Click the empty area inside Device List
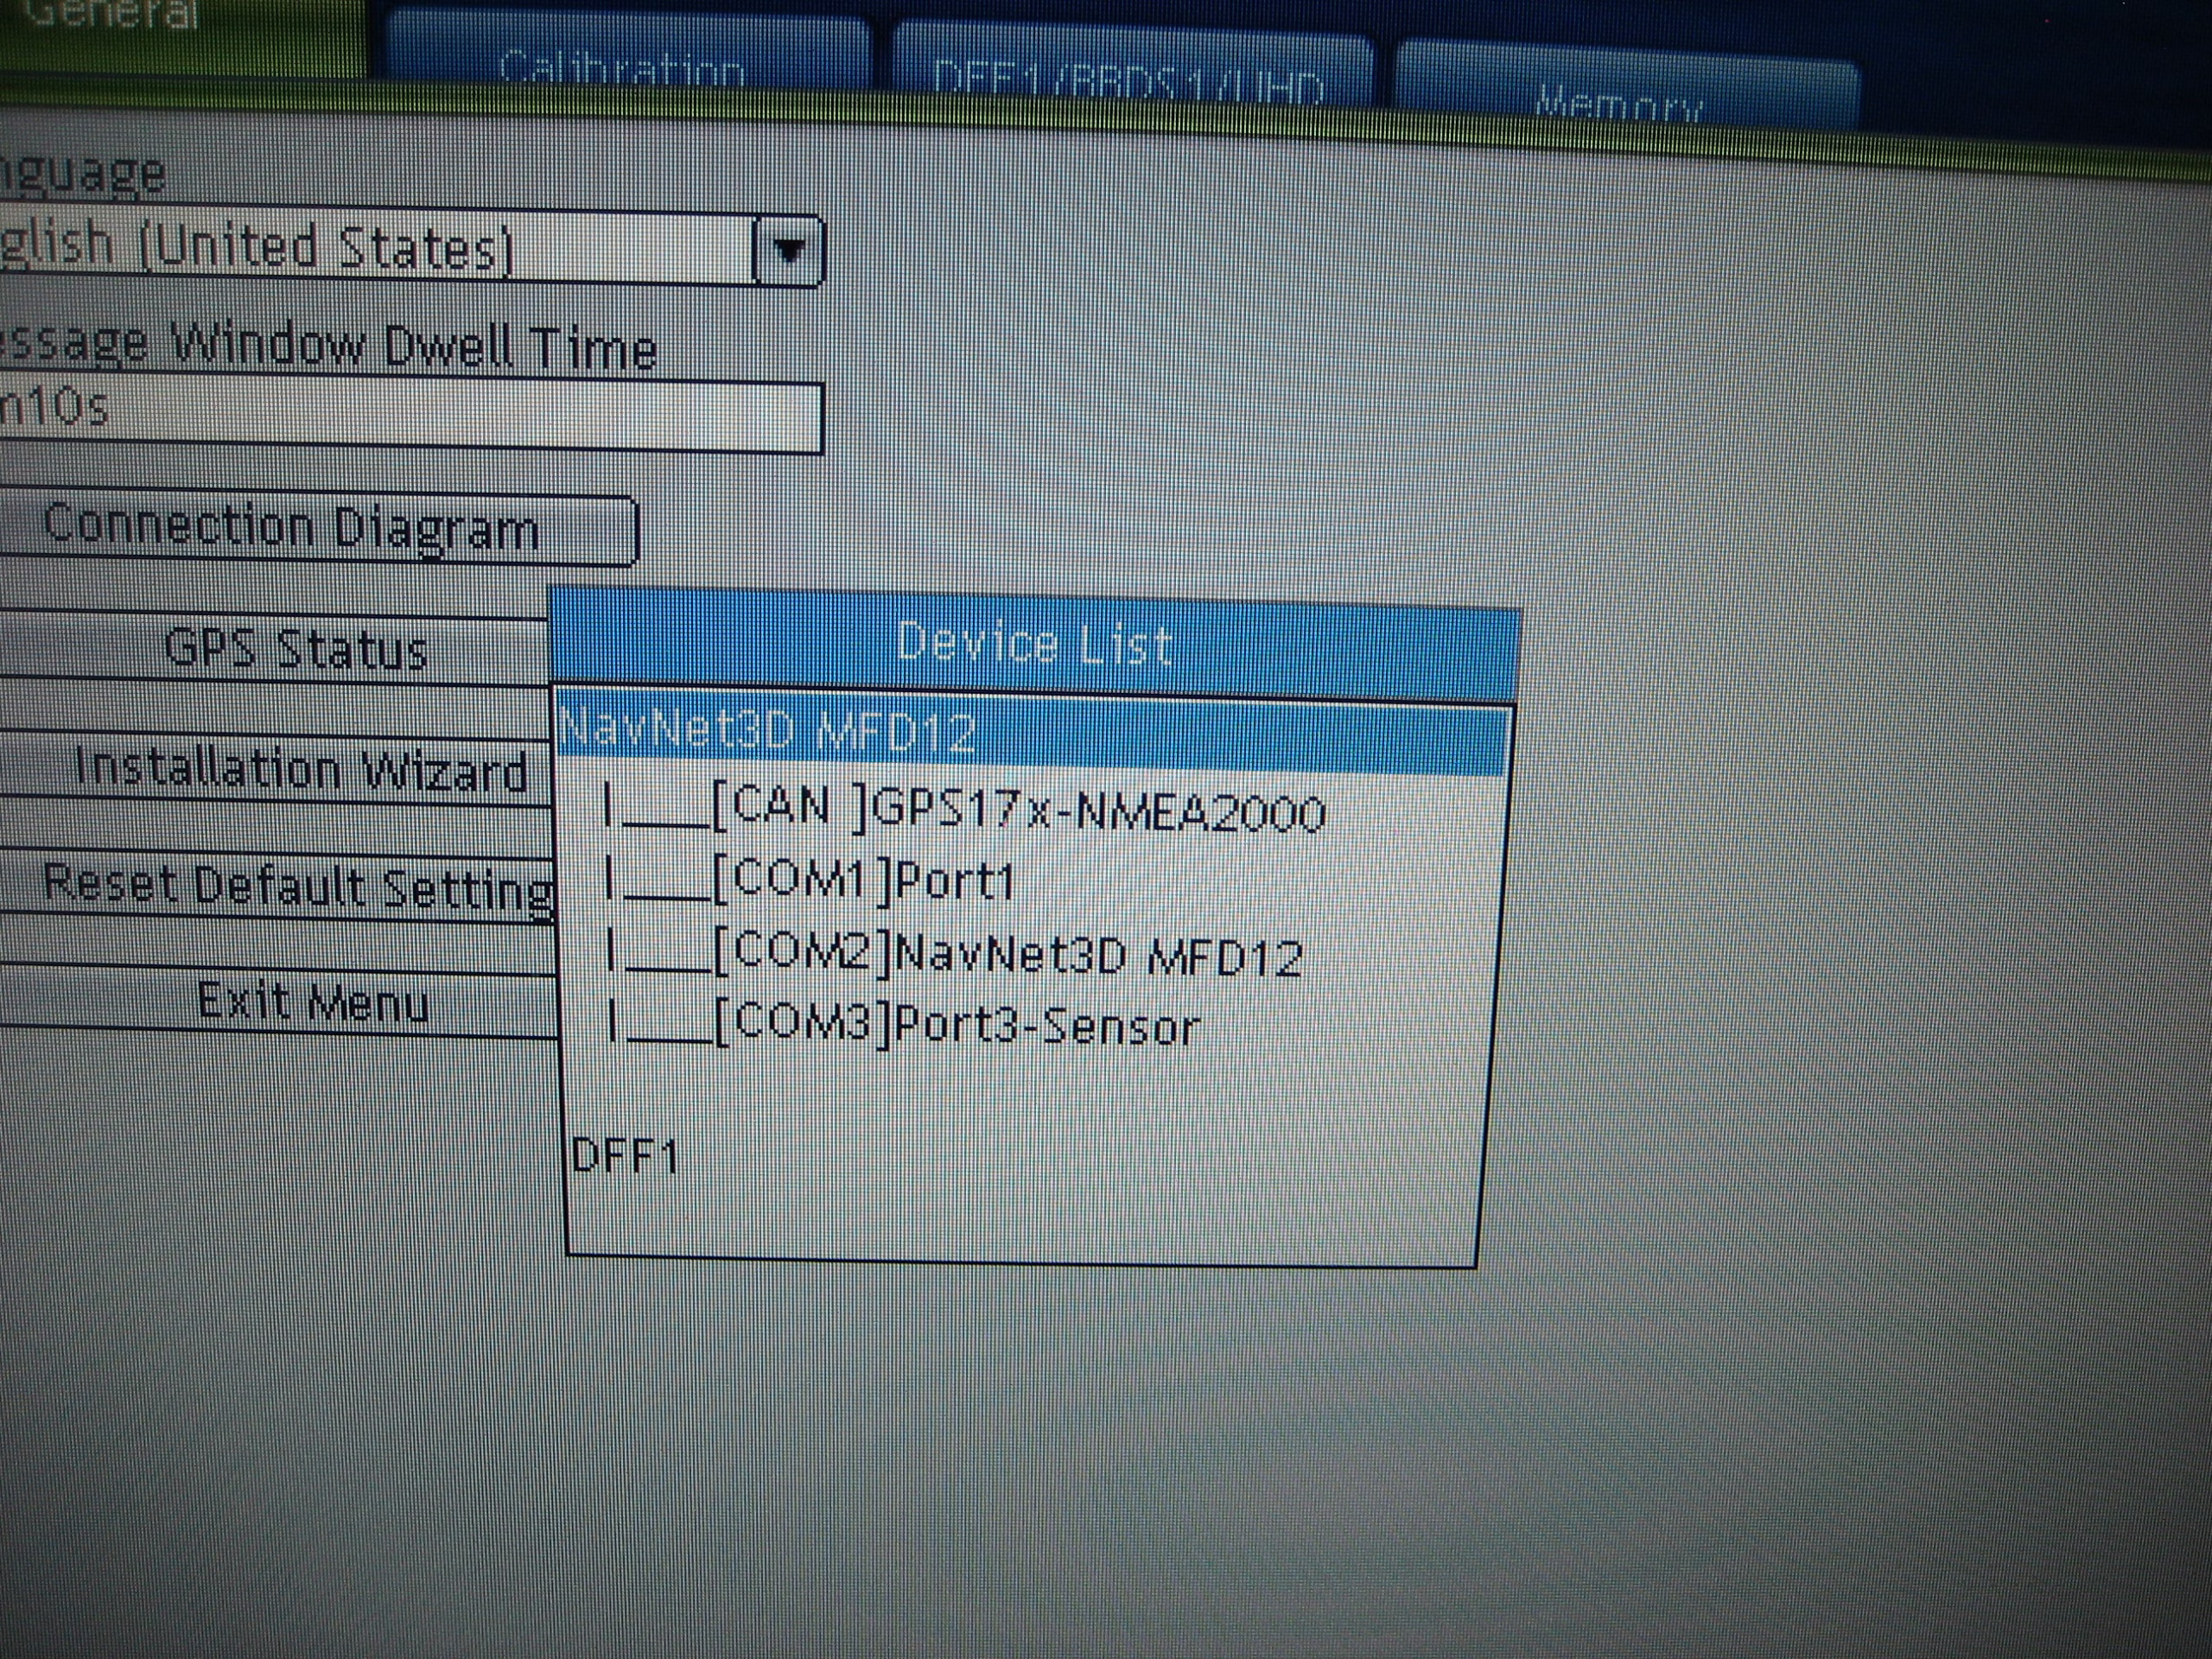2212x1659 pixels. (x=1100, y=1200)
